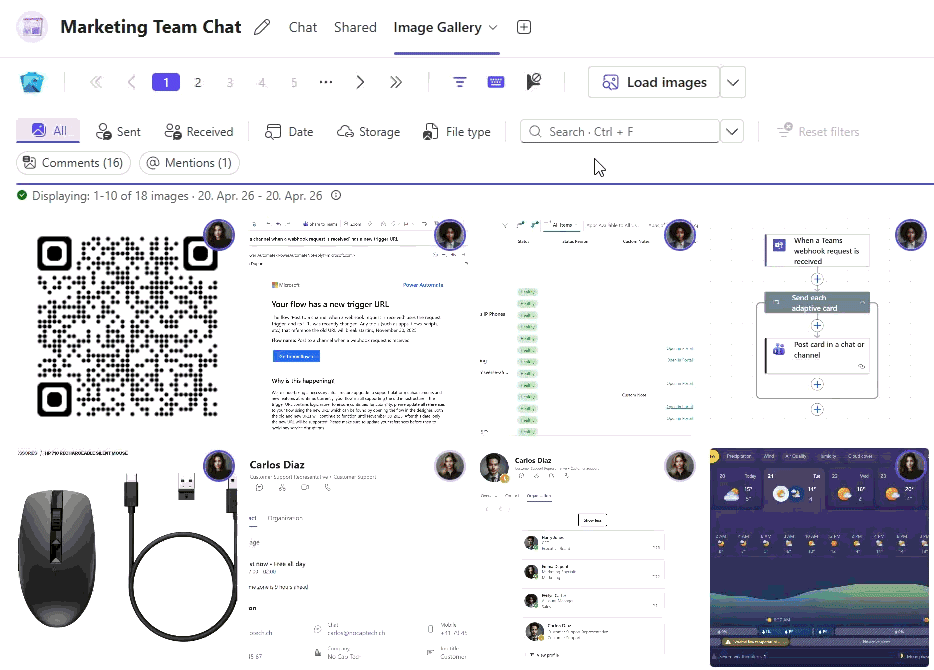Filter by Received images
Viewport: 934px width, 670px height.
199,132
